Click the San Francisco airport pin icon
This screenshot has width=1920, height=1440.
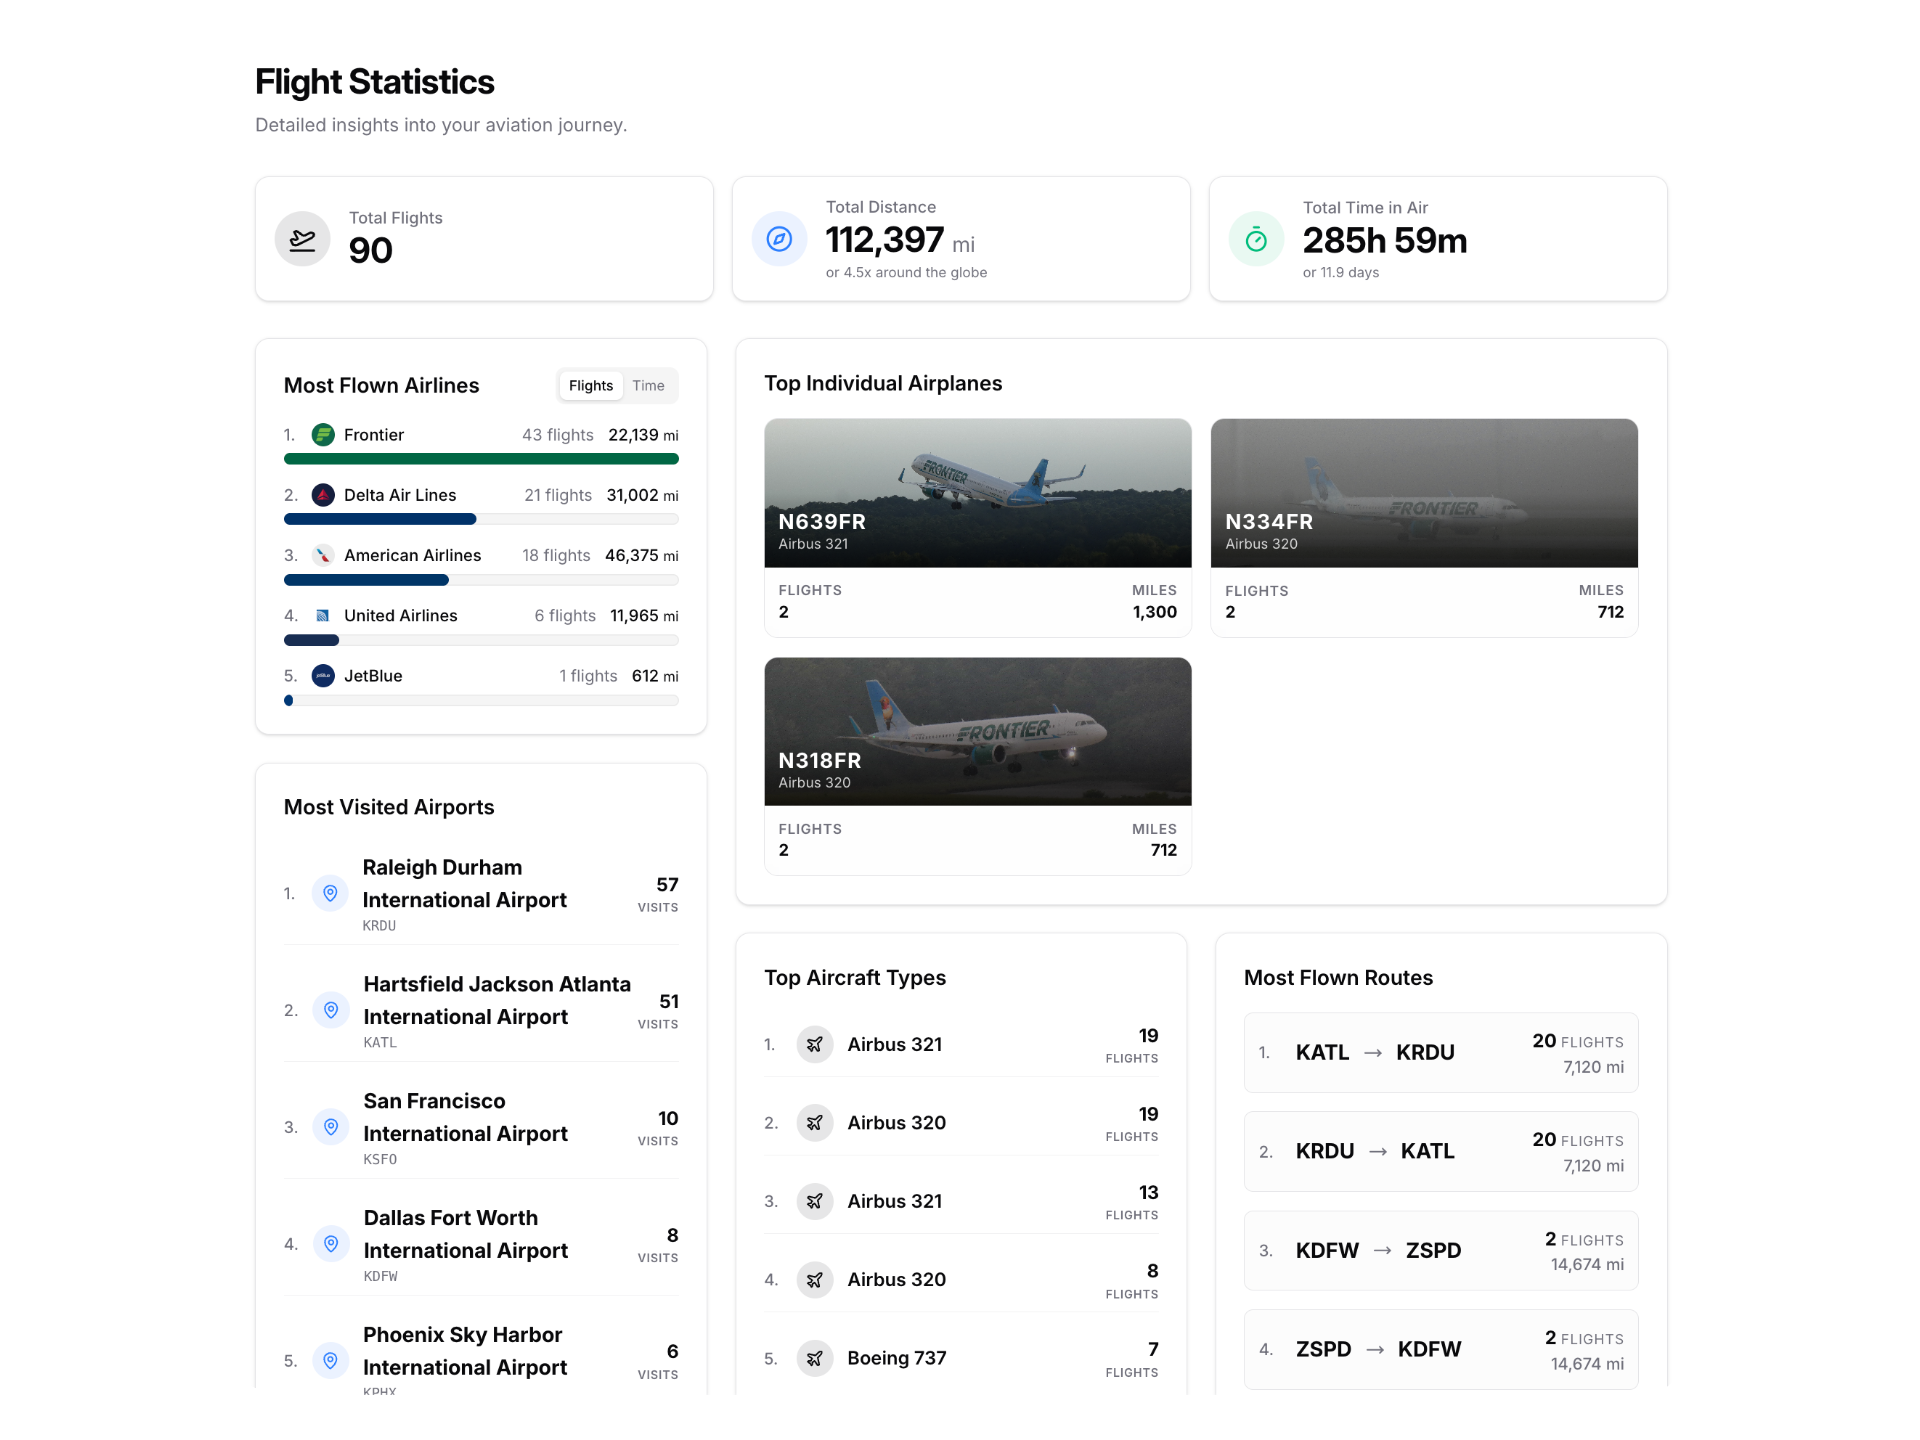click(331, 1127)
